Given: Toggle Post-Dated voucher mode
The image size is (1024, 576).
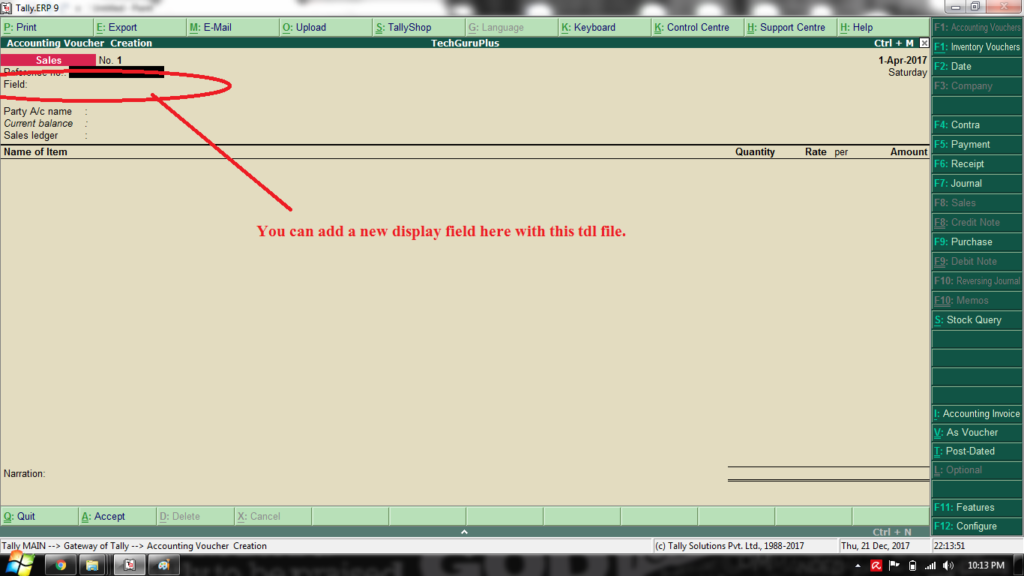Looking at the screenshot, I should (976, 451).
